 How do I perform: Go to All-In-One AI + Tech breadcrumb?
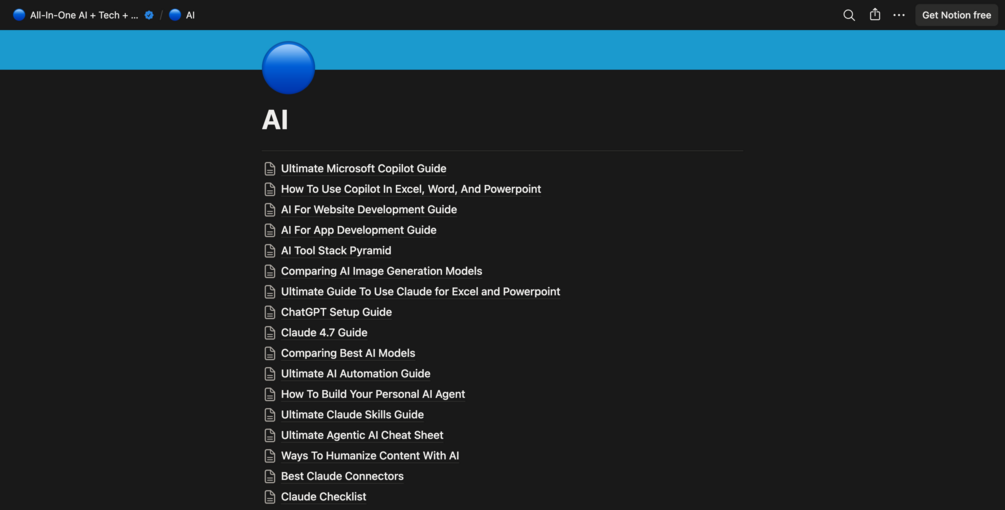[76, 15]
